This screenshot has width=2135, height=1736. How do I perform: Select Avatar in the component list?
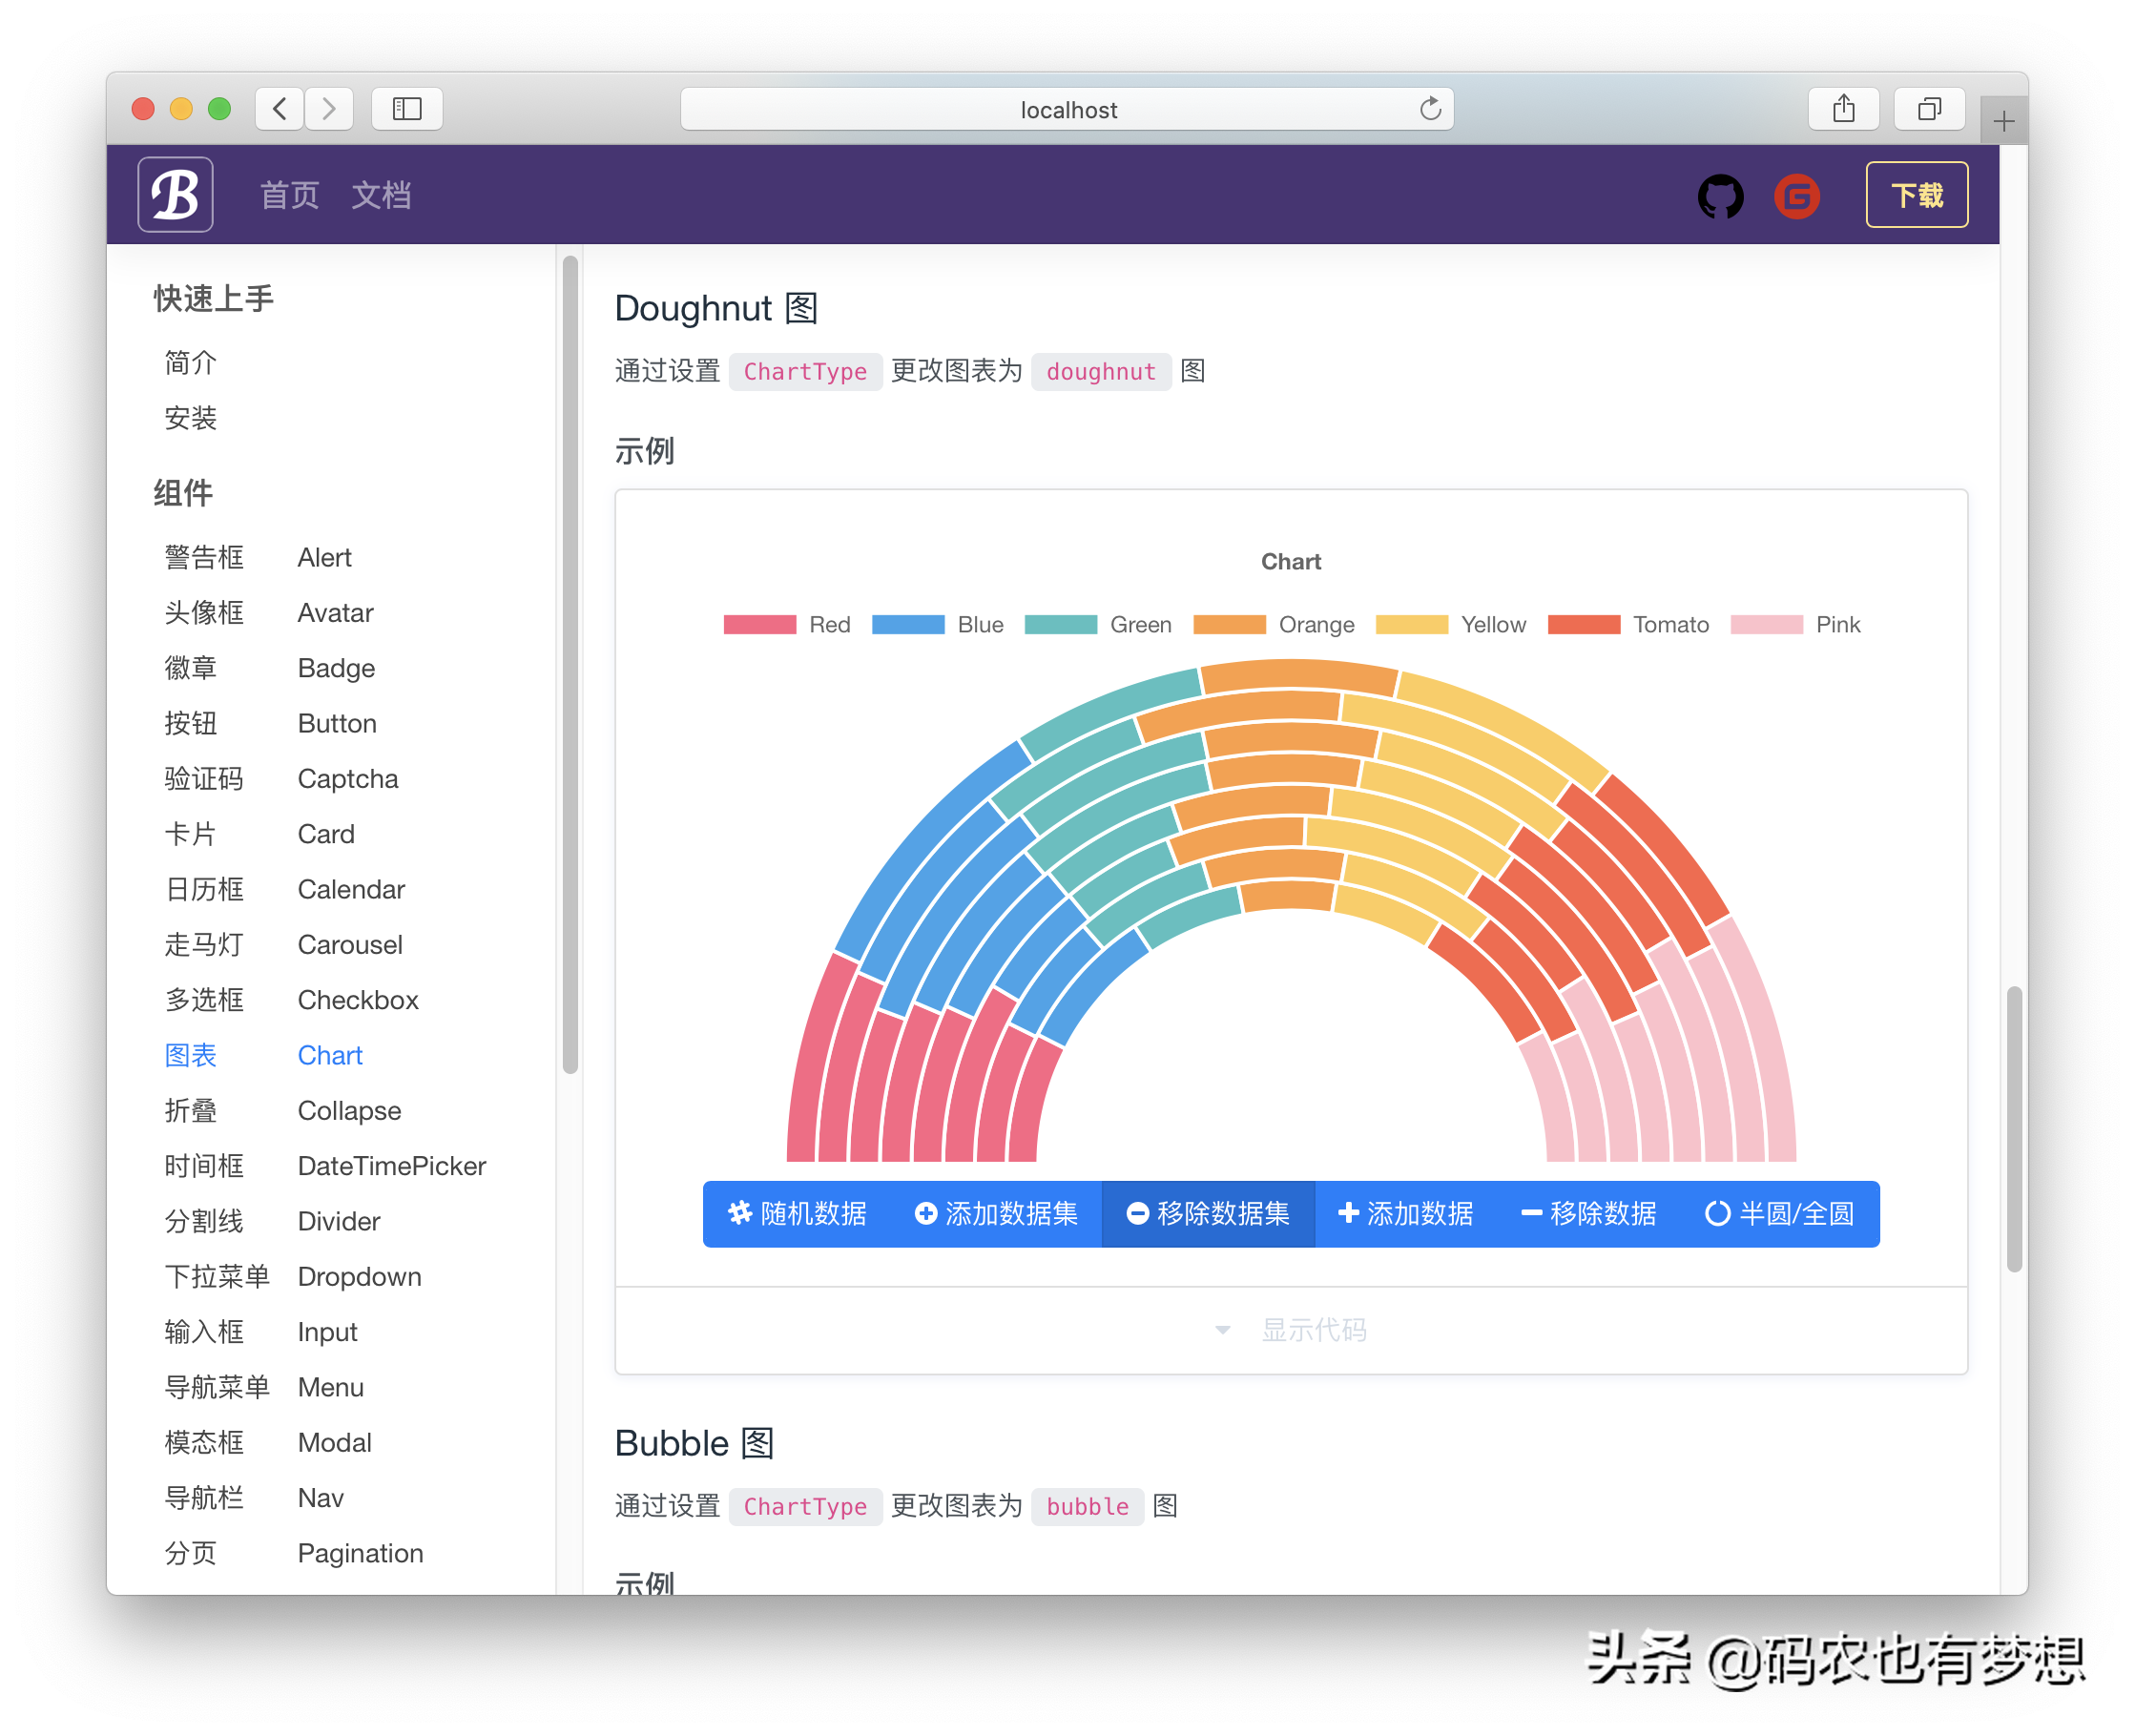(335, 612)
